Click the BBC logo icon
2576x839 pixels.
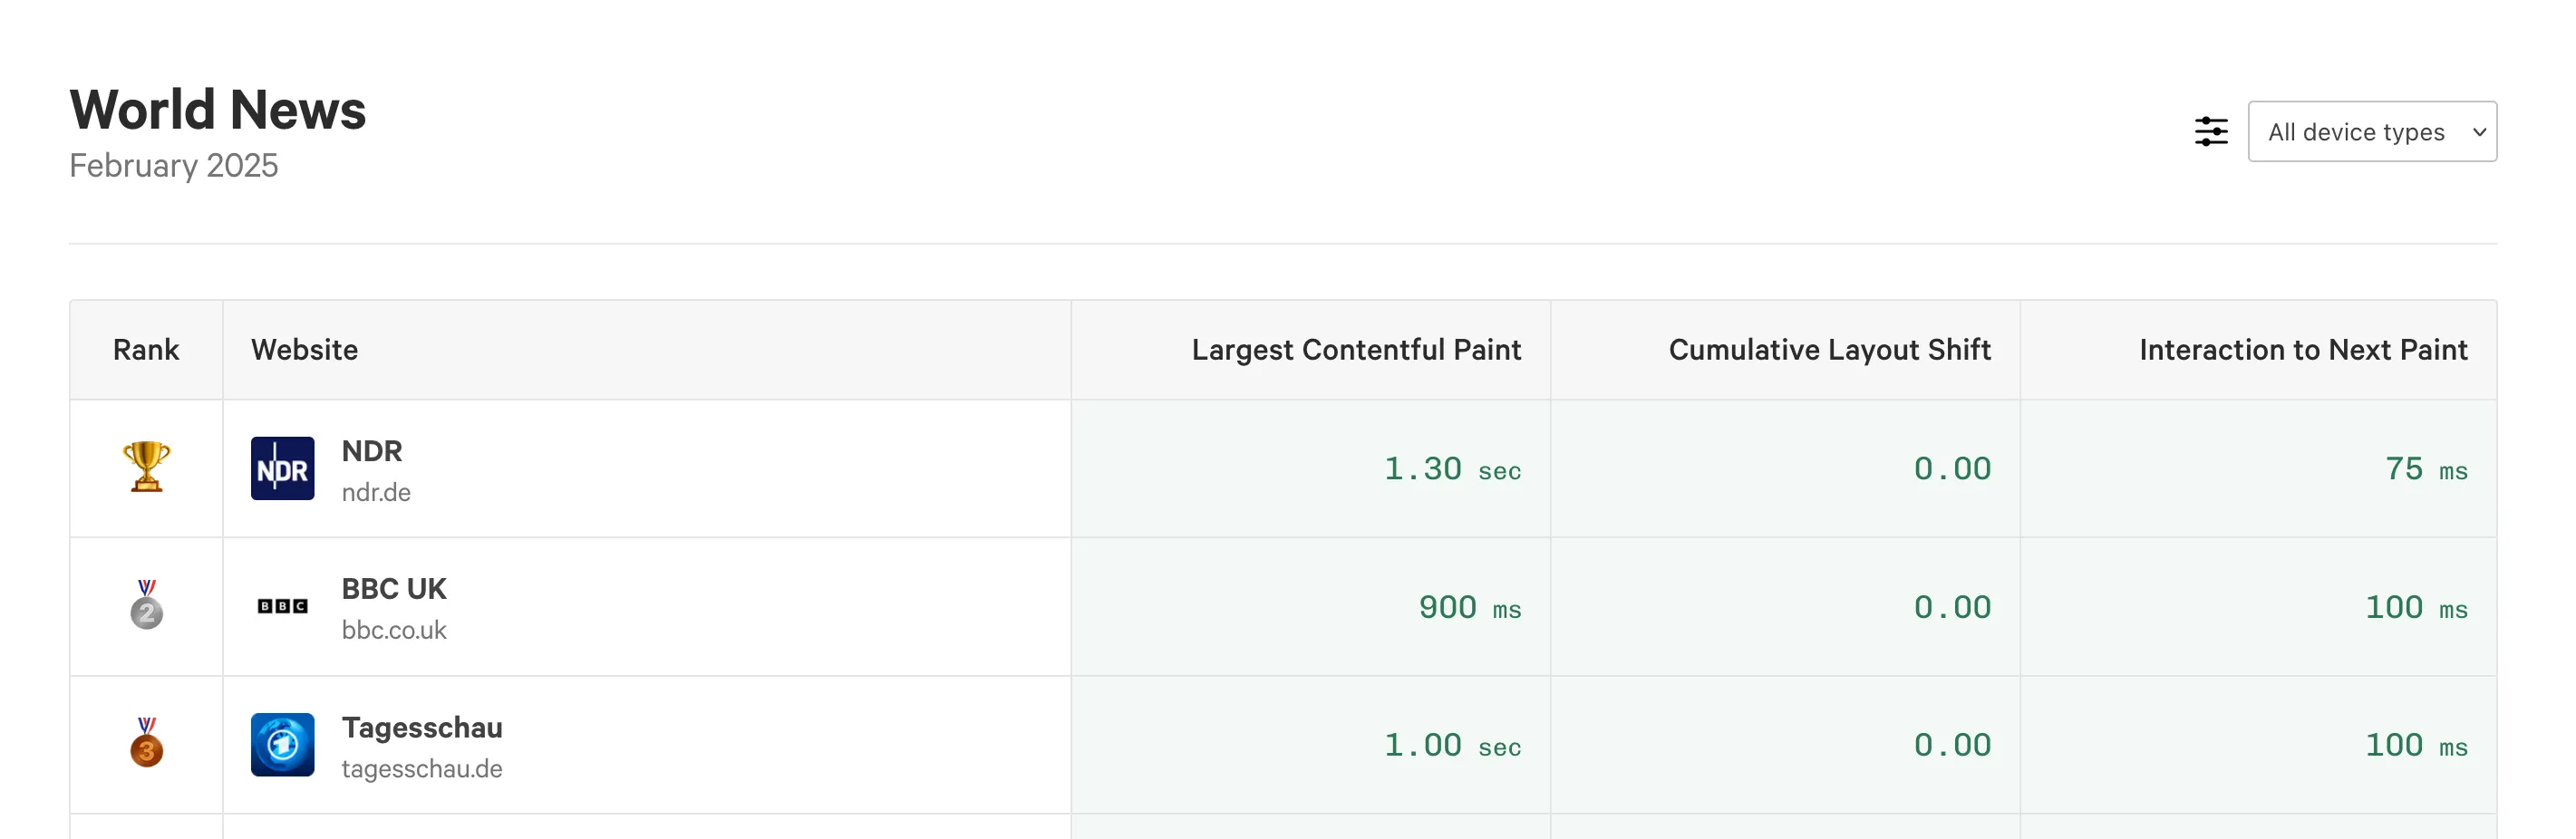[x=282, y=606]
